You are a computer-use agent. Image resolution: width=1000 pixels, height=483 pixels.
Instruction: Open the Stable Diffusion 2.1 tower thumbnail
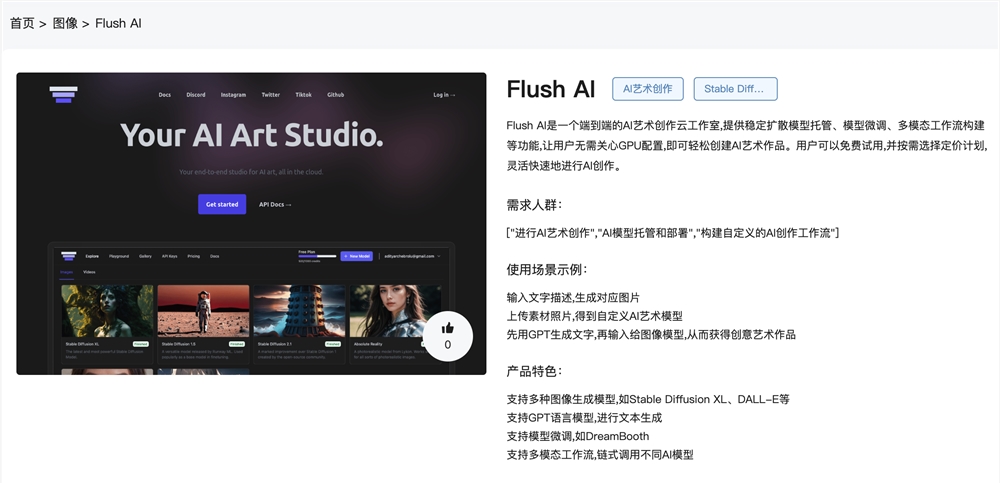300,310
